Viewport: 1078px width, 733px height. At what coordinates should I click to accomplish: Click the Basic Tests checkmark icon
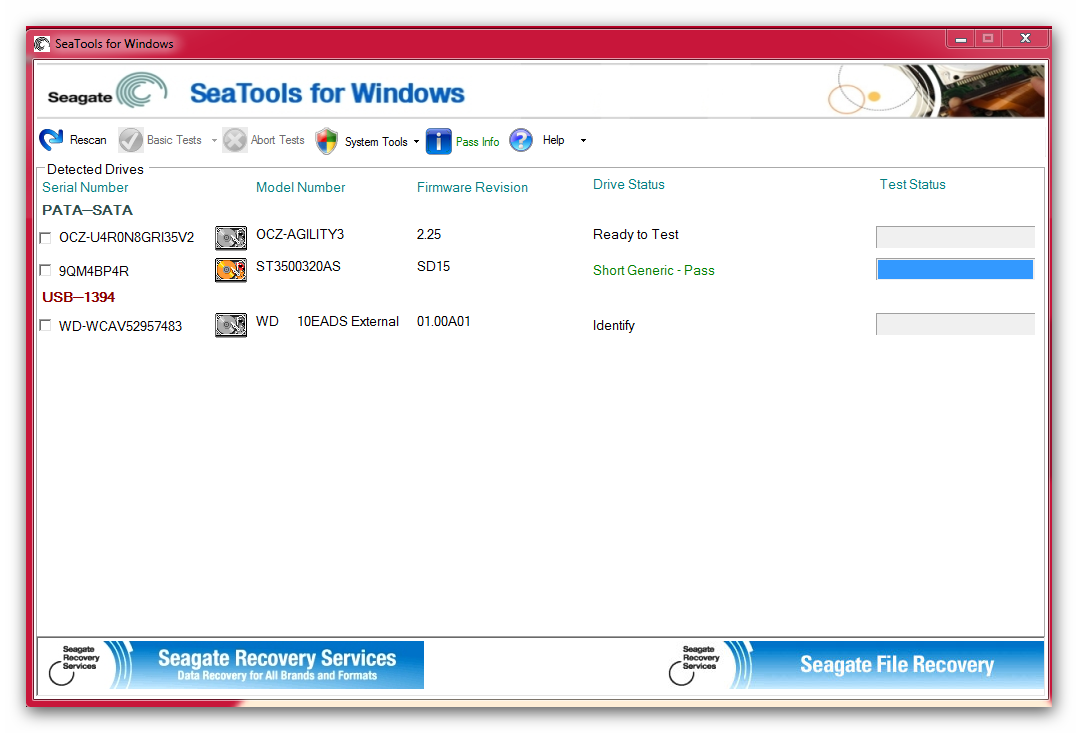coord(131,140)
